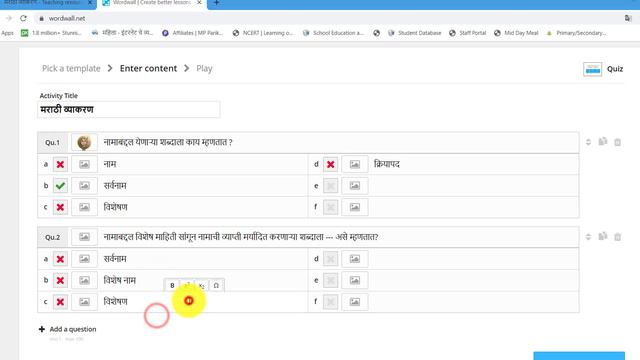
Task: Open the School Education bookmark
Action: click(333, 33)
